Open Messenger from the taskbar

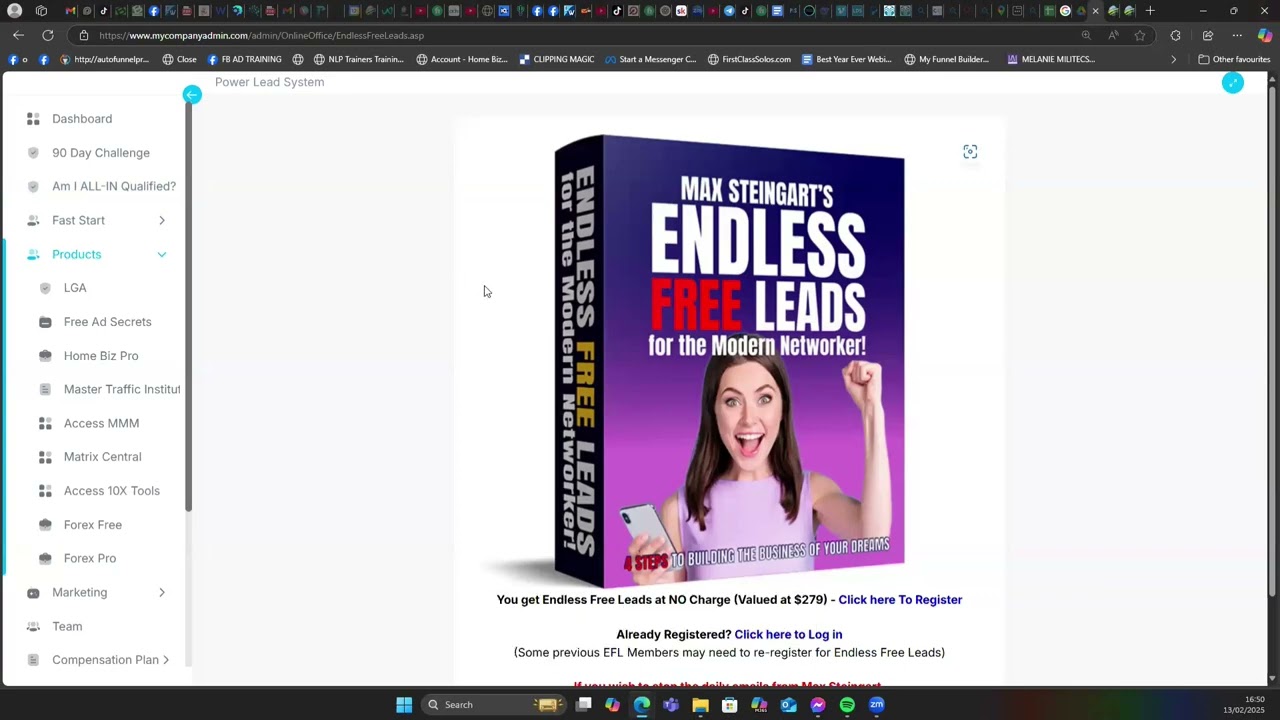[x=818, y=705]
